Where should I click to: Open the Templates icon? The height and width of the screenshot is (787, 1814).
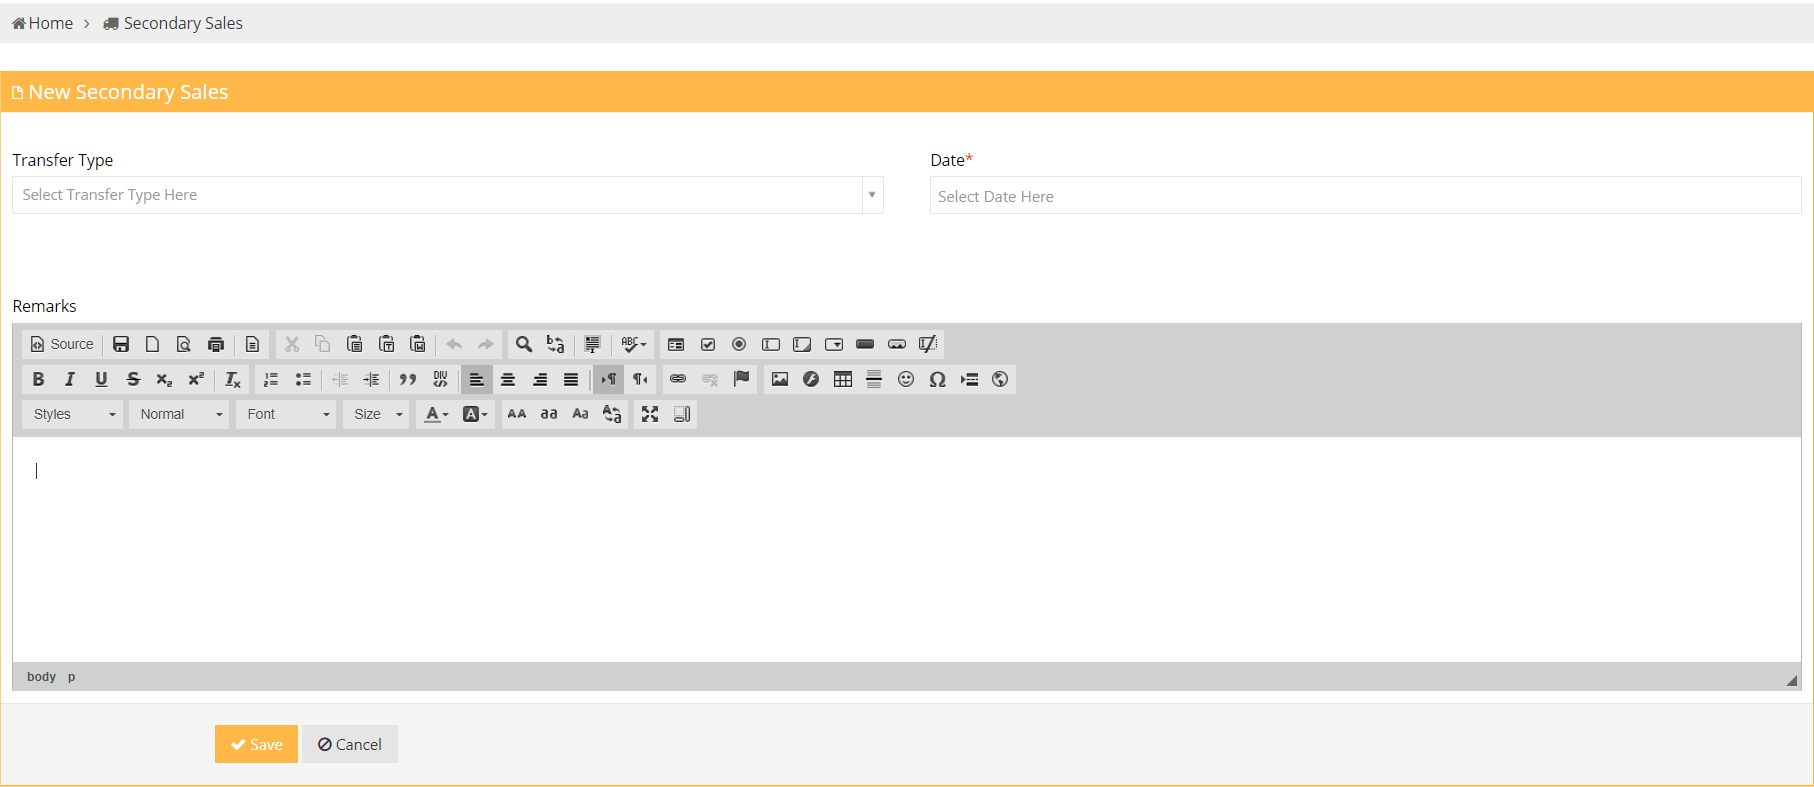click(x=252, y=344)
